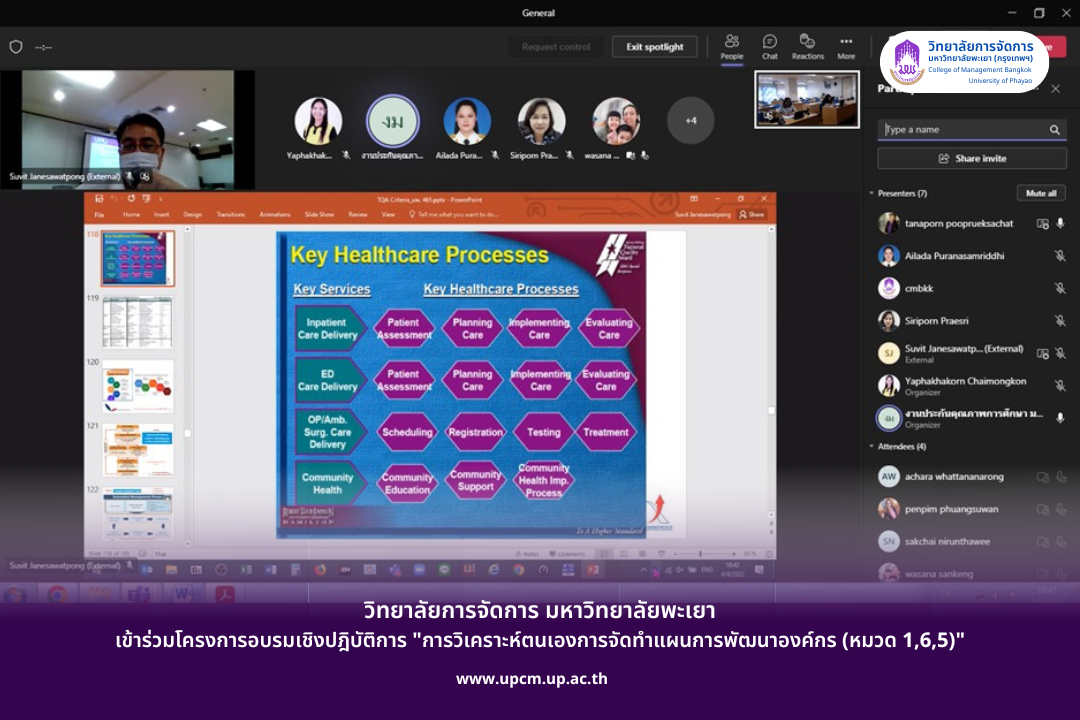Click Share button in PowerPoint
The image size is (1080, 720).
pos(751,214)
